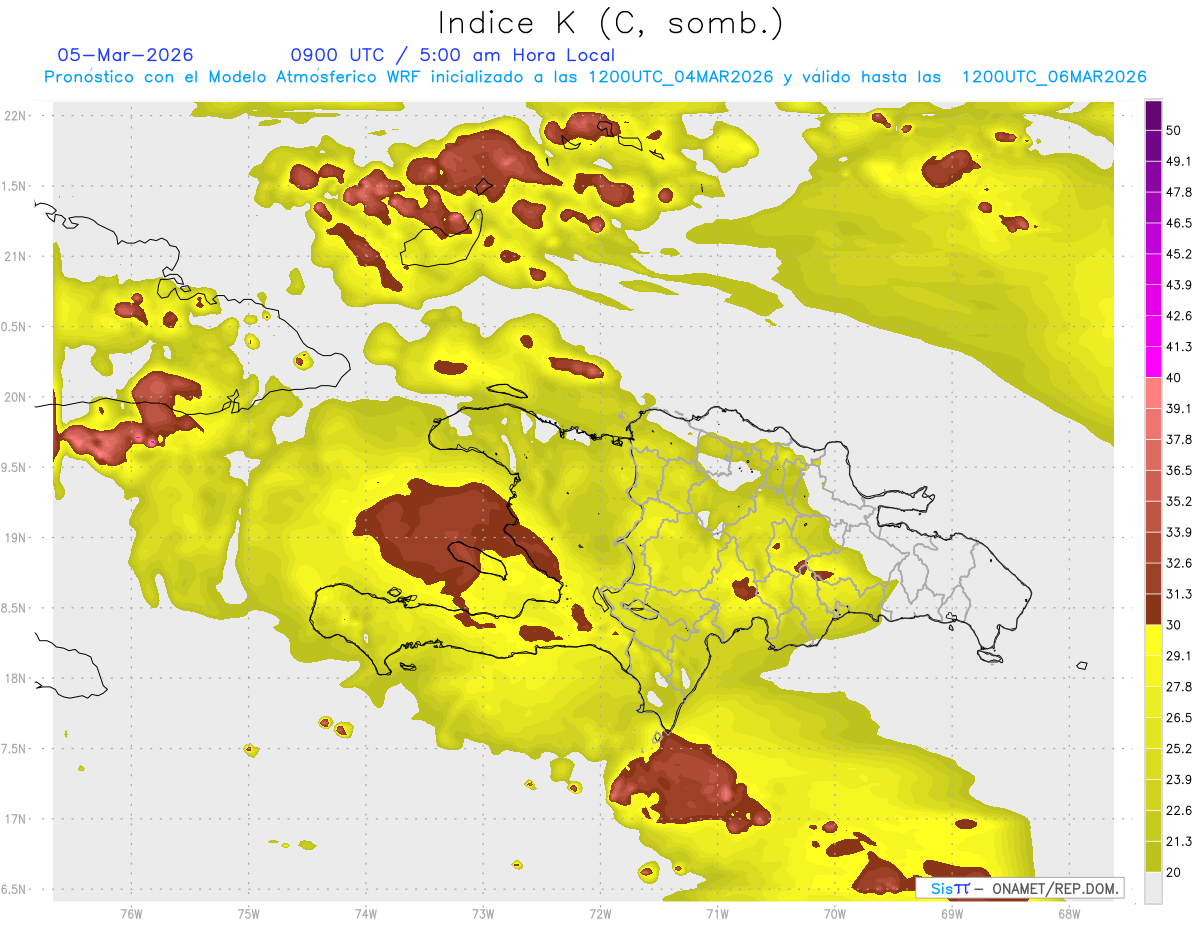Click the color bar value '36.5'
Image resolution: width=1200 pixels, height=927 pixels.
click(x=1179, y=471)
